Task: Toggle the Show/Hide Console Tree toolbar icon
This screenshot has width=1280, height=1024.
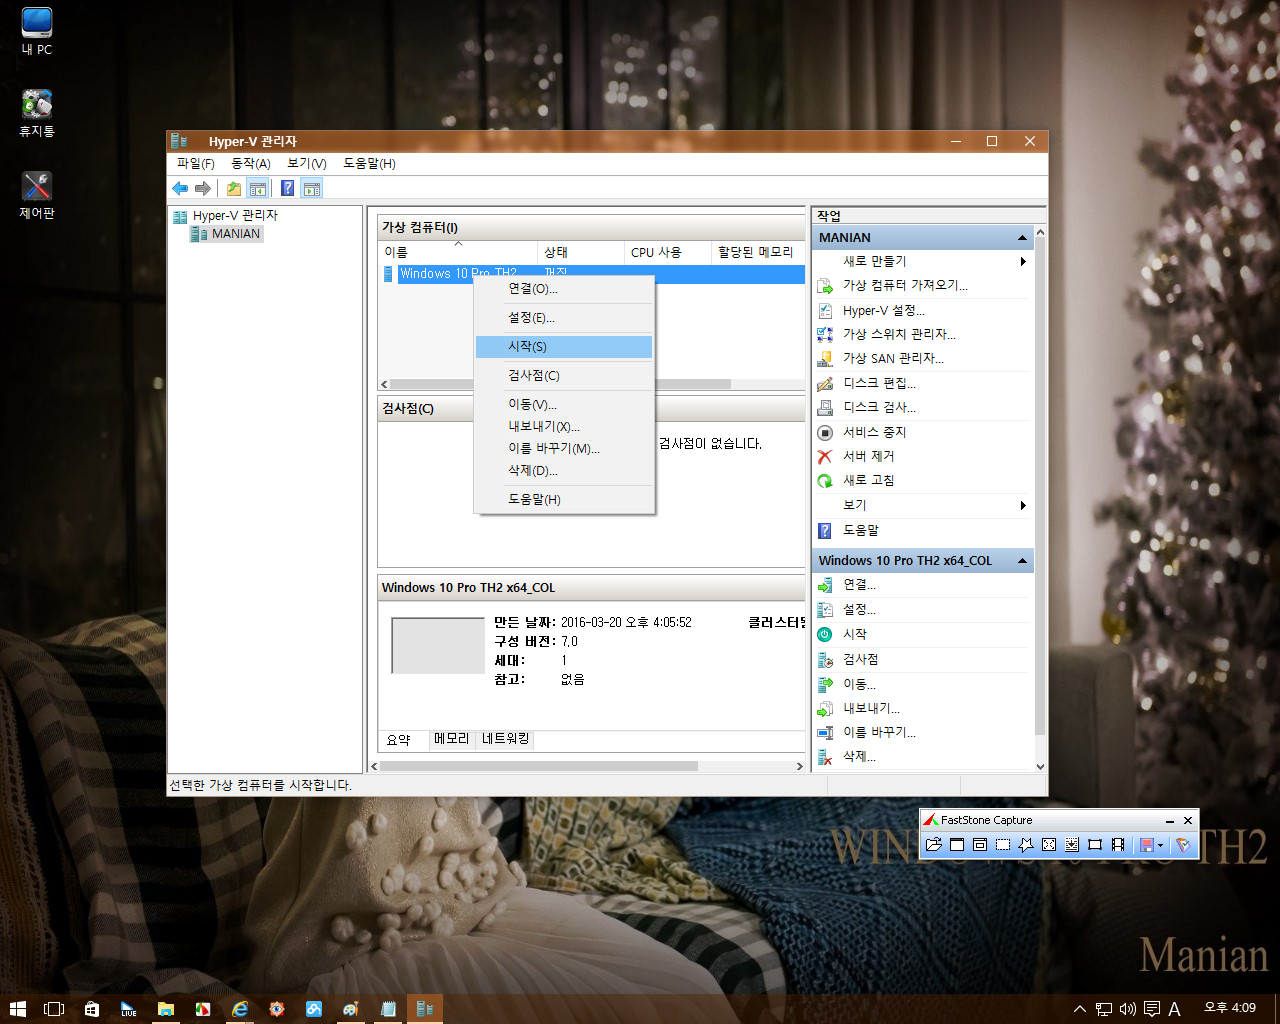Action: [x=258, y=188]
